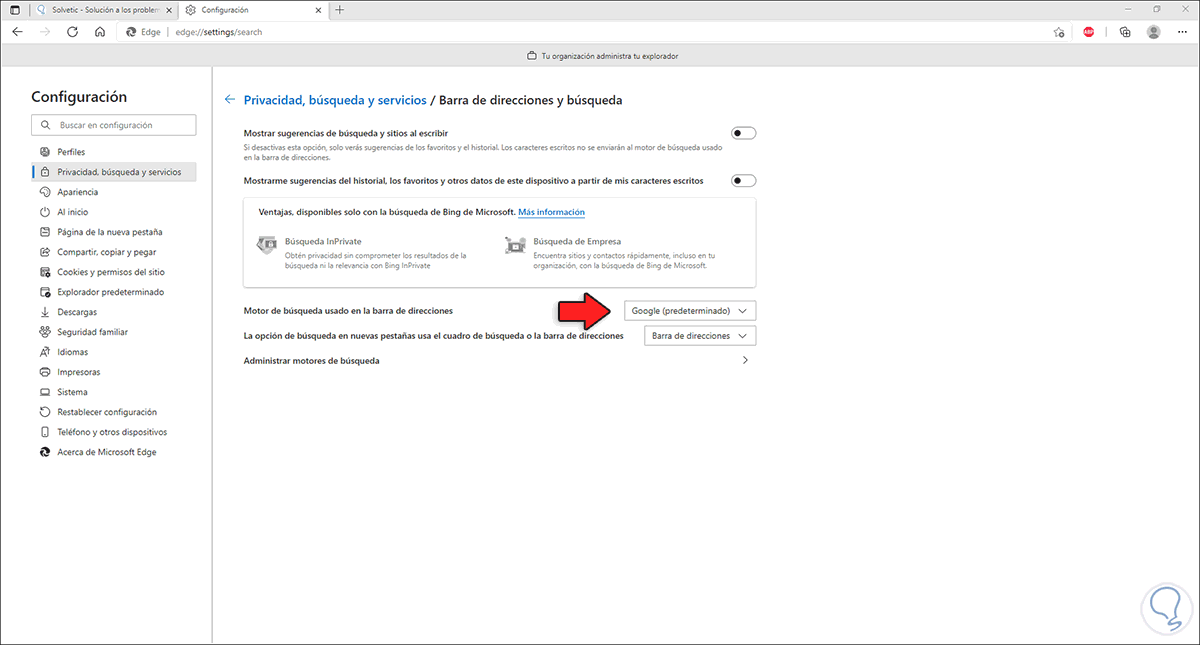Open Privacidad, búsqueda y servicios section
1200x645 pixels.
tap(114, 172)
